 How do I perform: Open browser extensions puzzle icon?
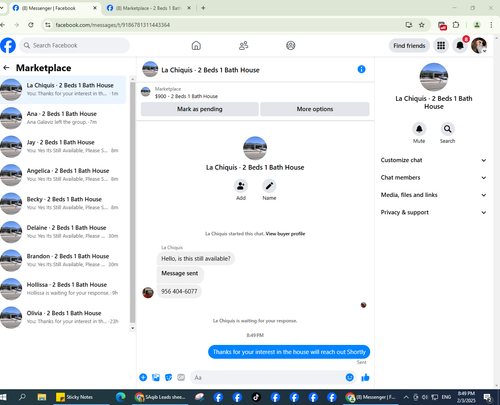point(456,25)
